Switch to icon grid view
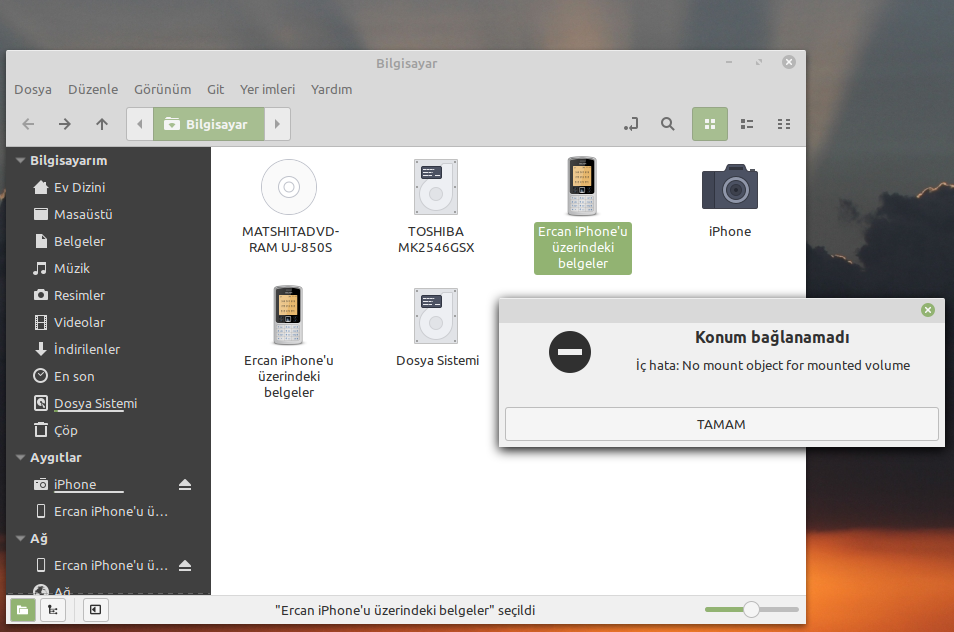The height and width of the screenshot is (632, 954). 709,124
